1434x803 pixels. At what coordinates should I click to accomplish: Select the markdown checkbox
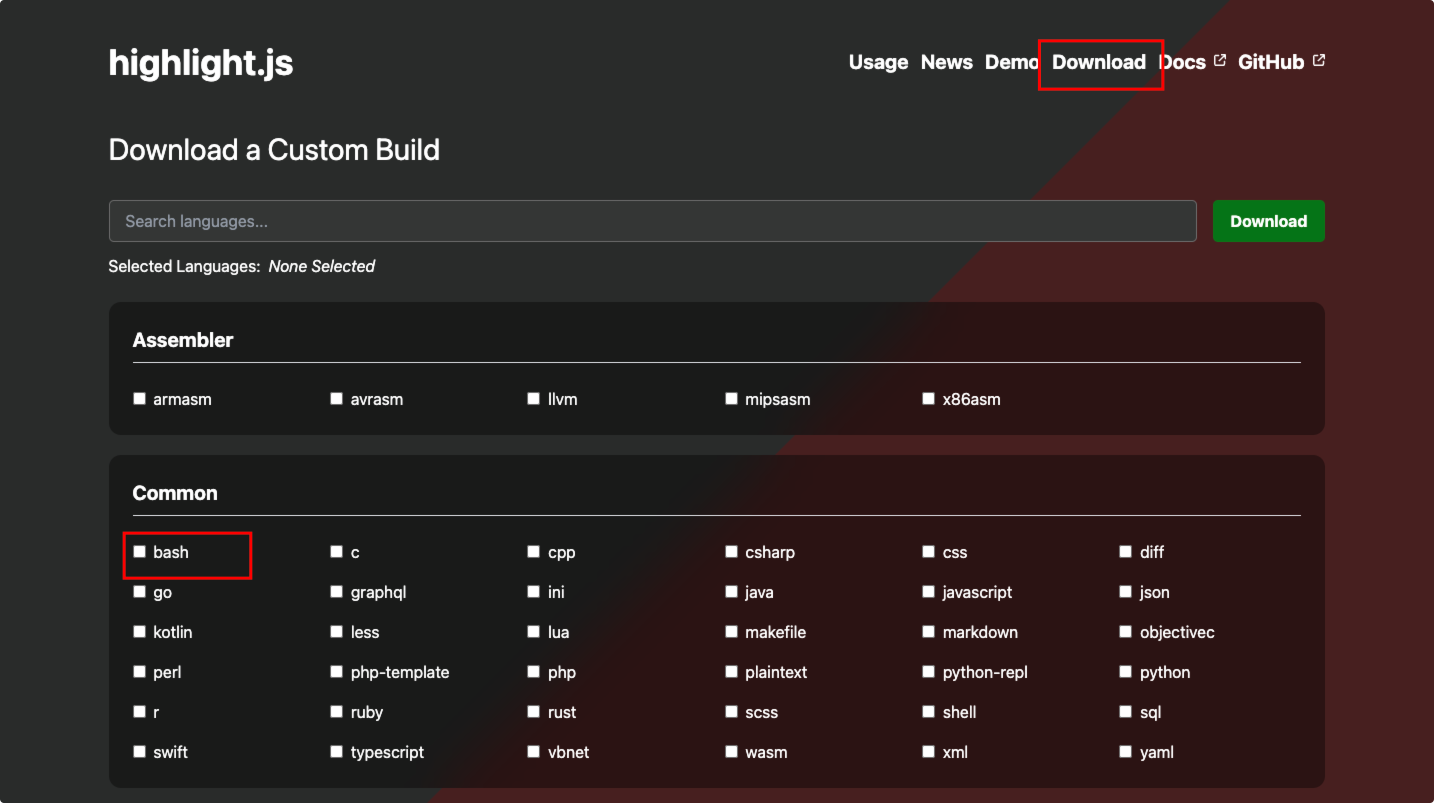tap(929, 632)
